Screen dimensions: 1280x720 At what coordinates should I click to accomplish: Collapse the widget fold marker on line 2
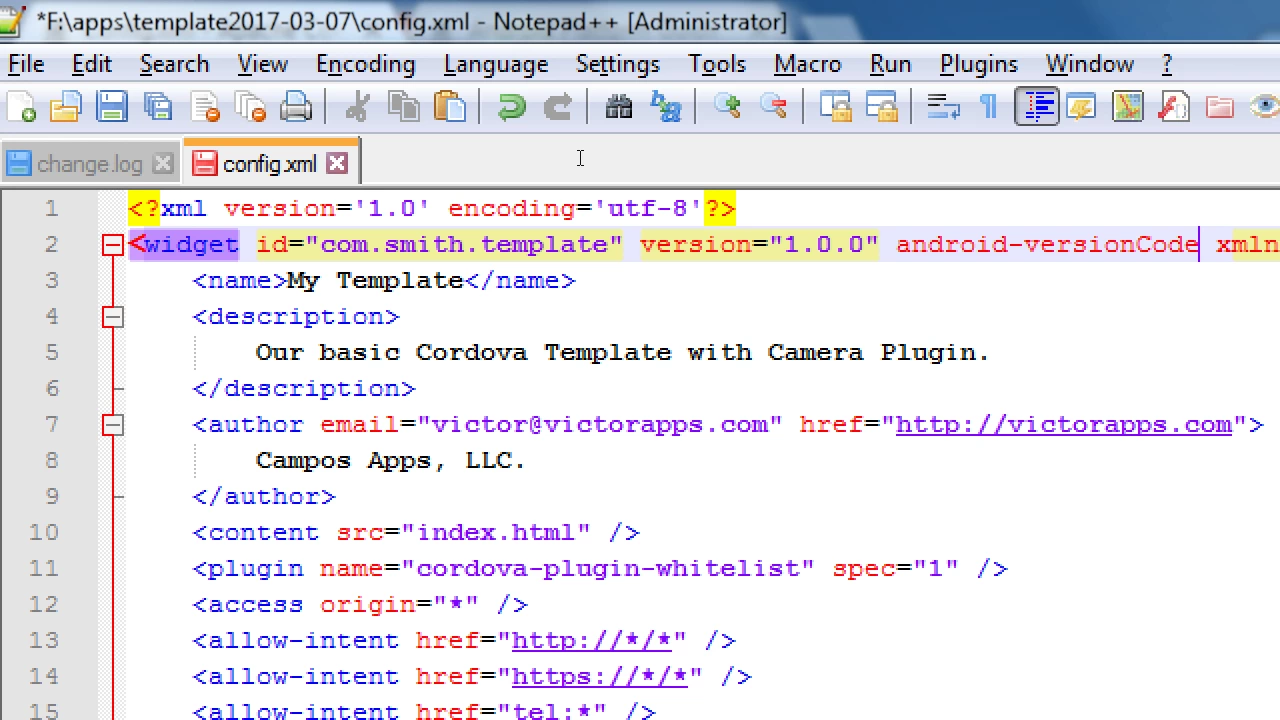coord(113,245)
